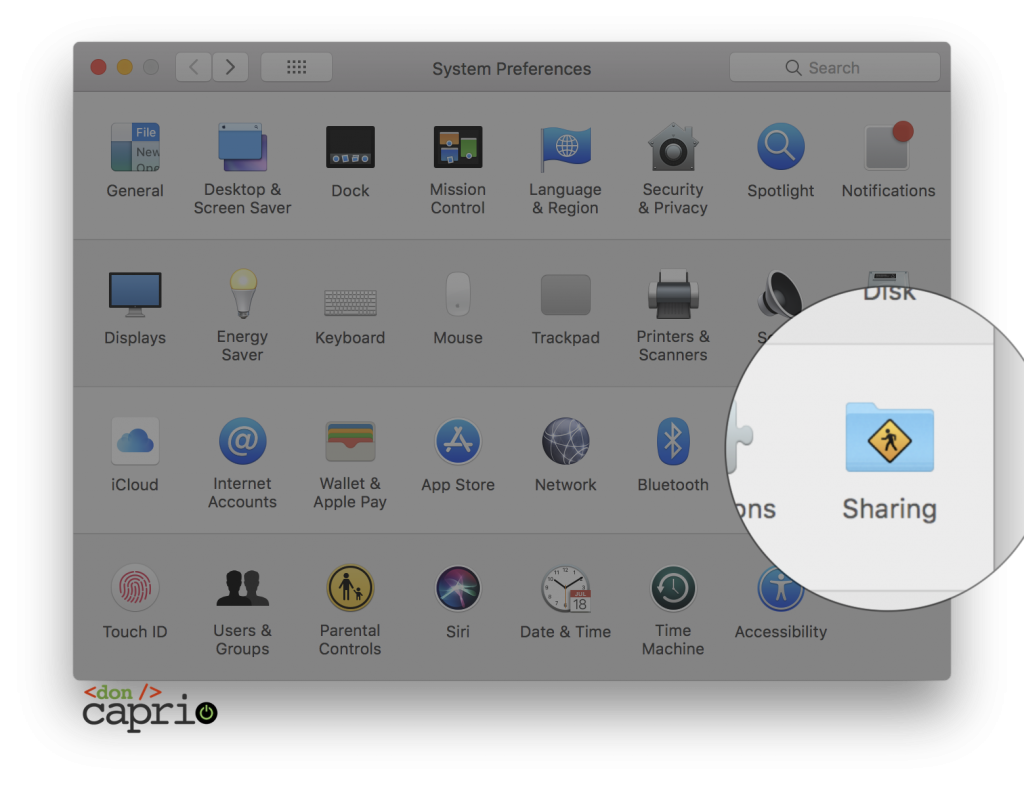This screenshot has height=785, width=1024.
Task: Click the forward navigation arrow
Action: (x=230, y=67)
